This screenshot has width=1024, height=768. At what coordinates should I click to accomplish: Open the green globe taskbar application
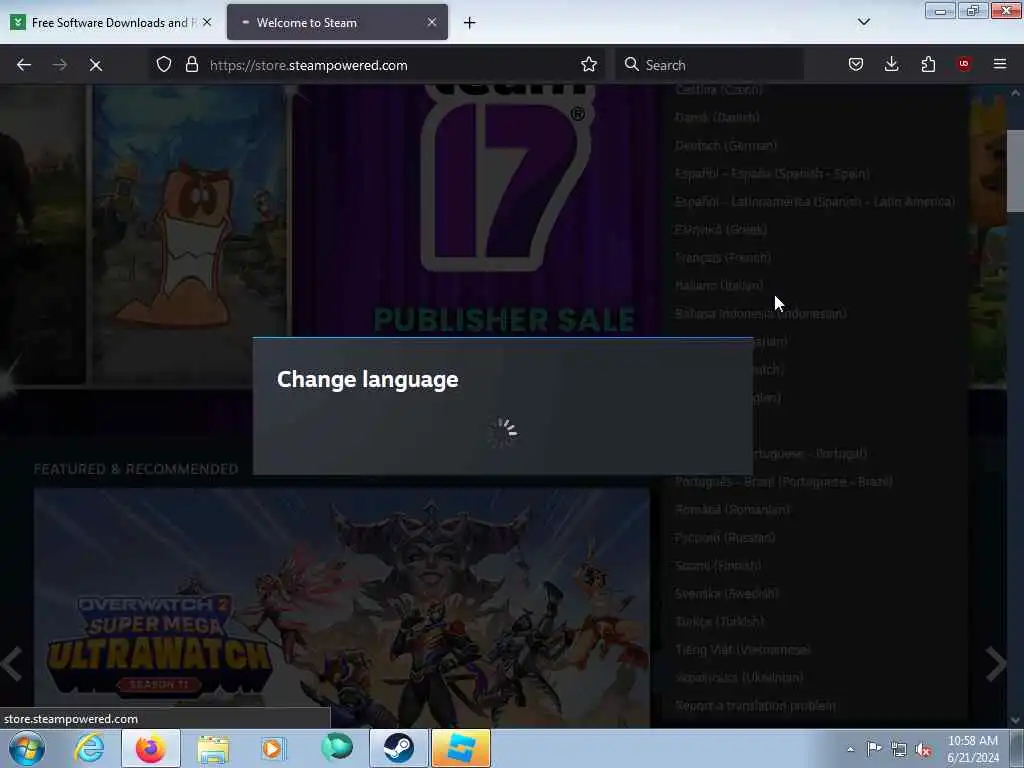point(337,747)
